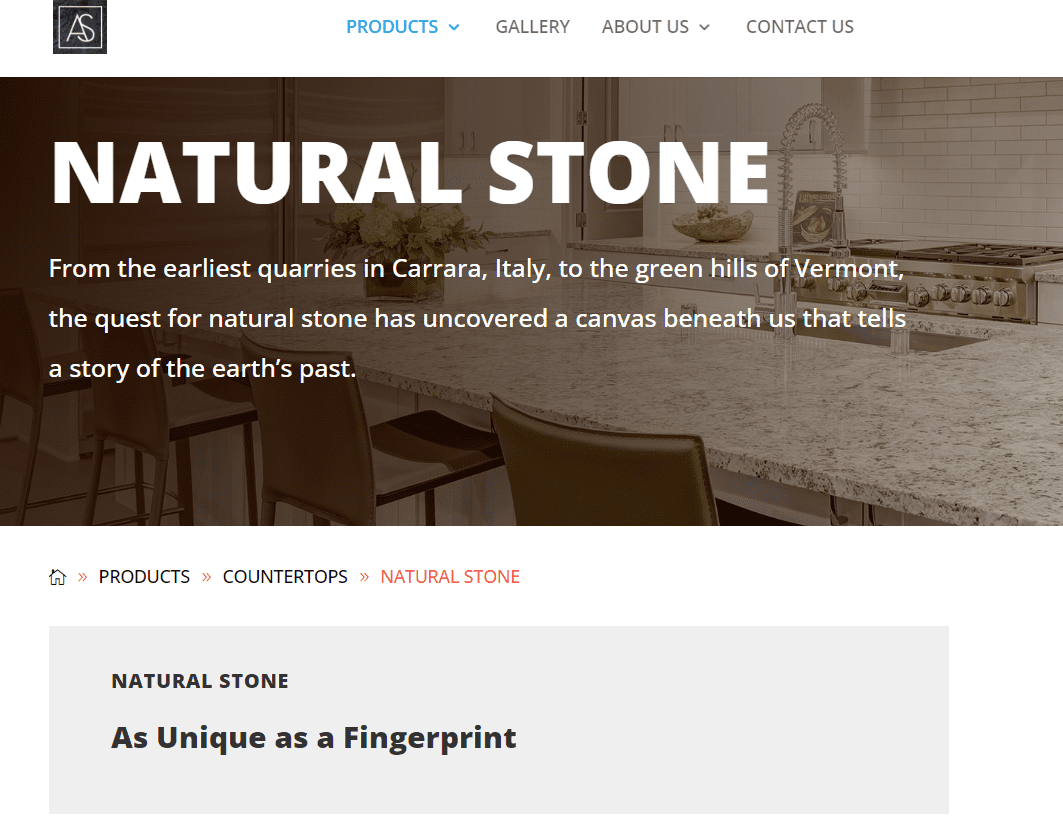This screenshot has height=817, width=1063.
Task: Open the GALLERY page
Action: [532, 27]
